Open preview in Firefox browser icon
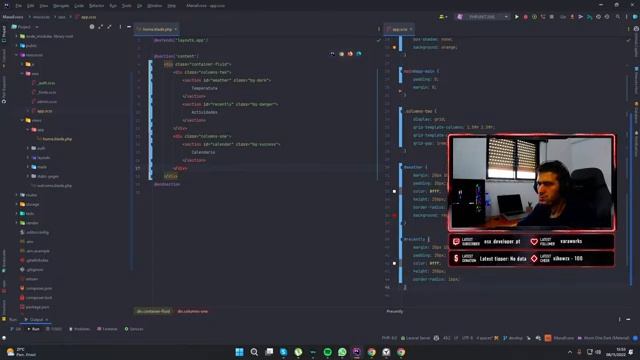 tap(350, 54)
